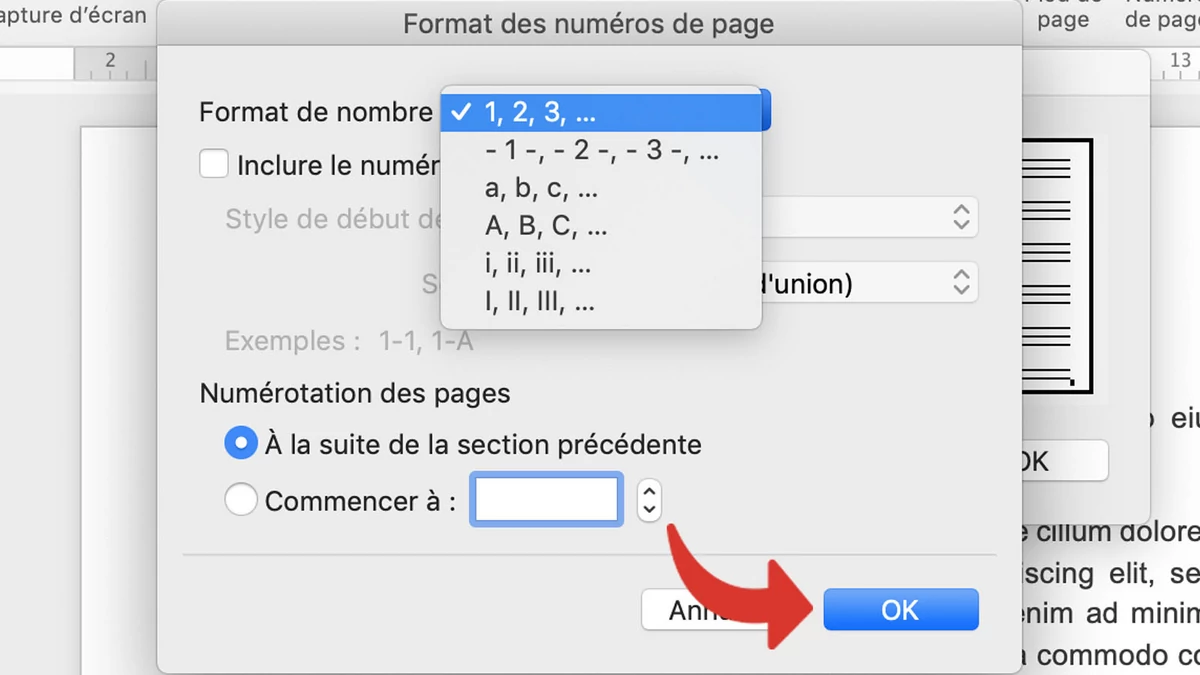1200x675 pixels.
Task: Pick uppercase roman "I, II, III, ..." format
Action: (601, 302)
